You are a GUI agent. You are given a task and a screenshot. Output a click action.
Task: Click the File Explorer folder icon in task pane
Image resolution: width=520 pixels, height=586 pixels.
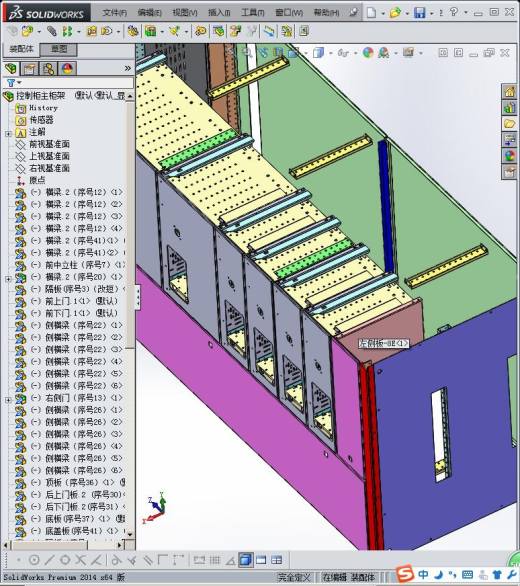(x=510, y=124)
